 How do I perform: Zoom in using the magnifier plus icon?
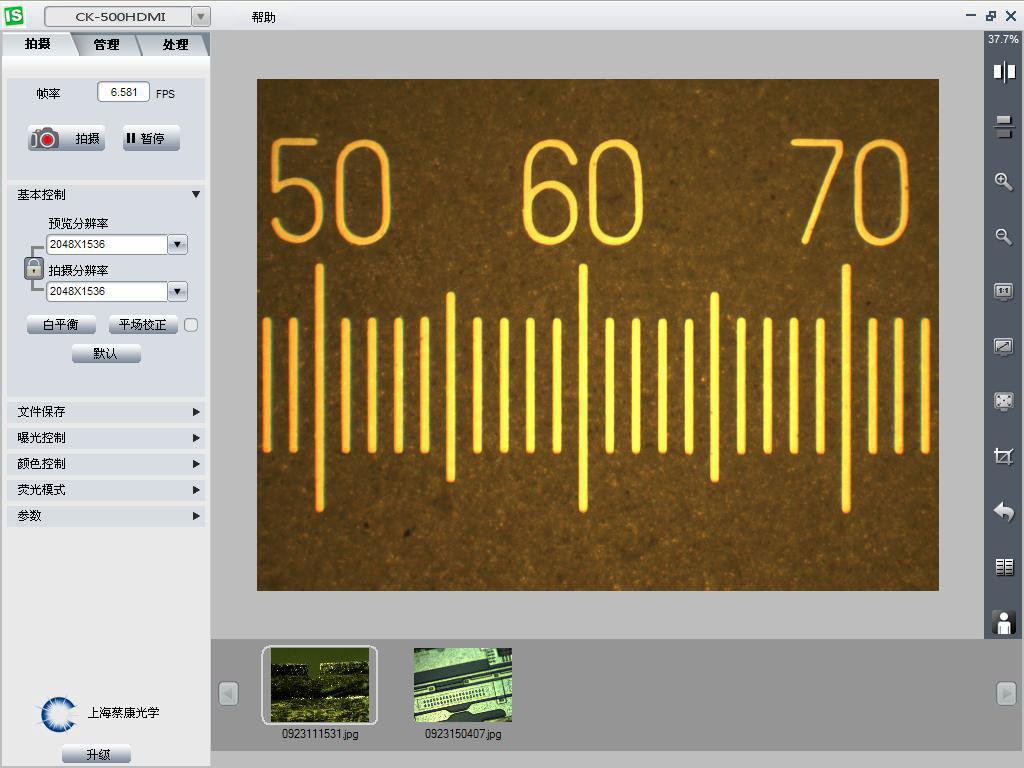click(1004, 182)
